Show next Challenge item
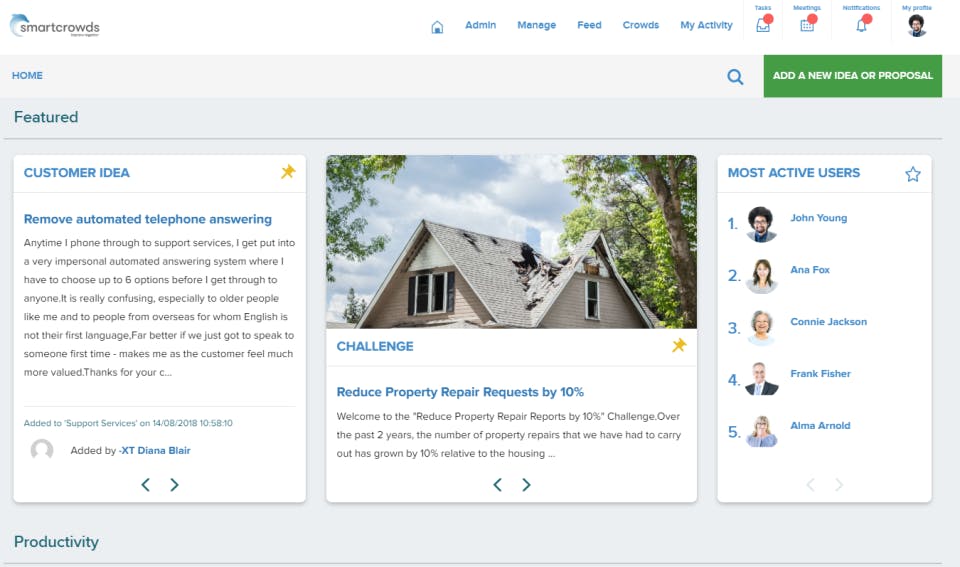The width and height of the screenshot is (960, 567). point(527,485)
